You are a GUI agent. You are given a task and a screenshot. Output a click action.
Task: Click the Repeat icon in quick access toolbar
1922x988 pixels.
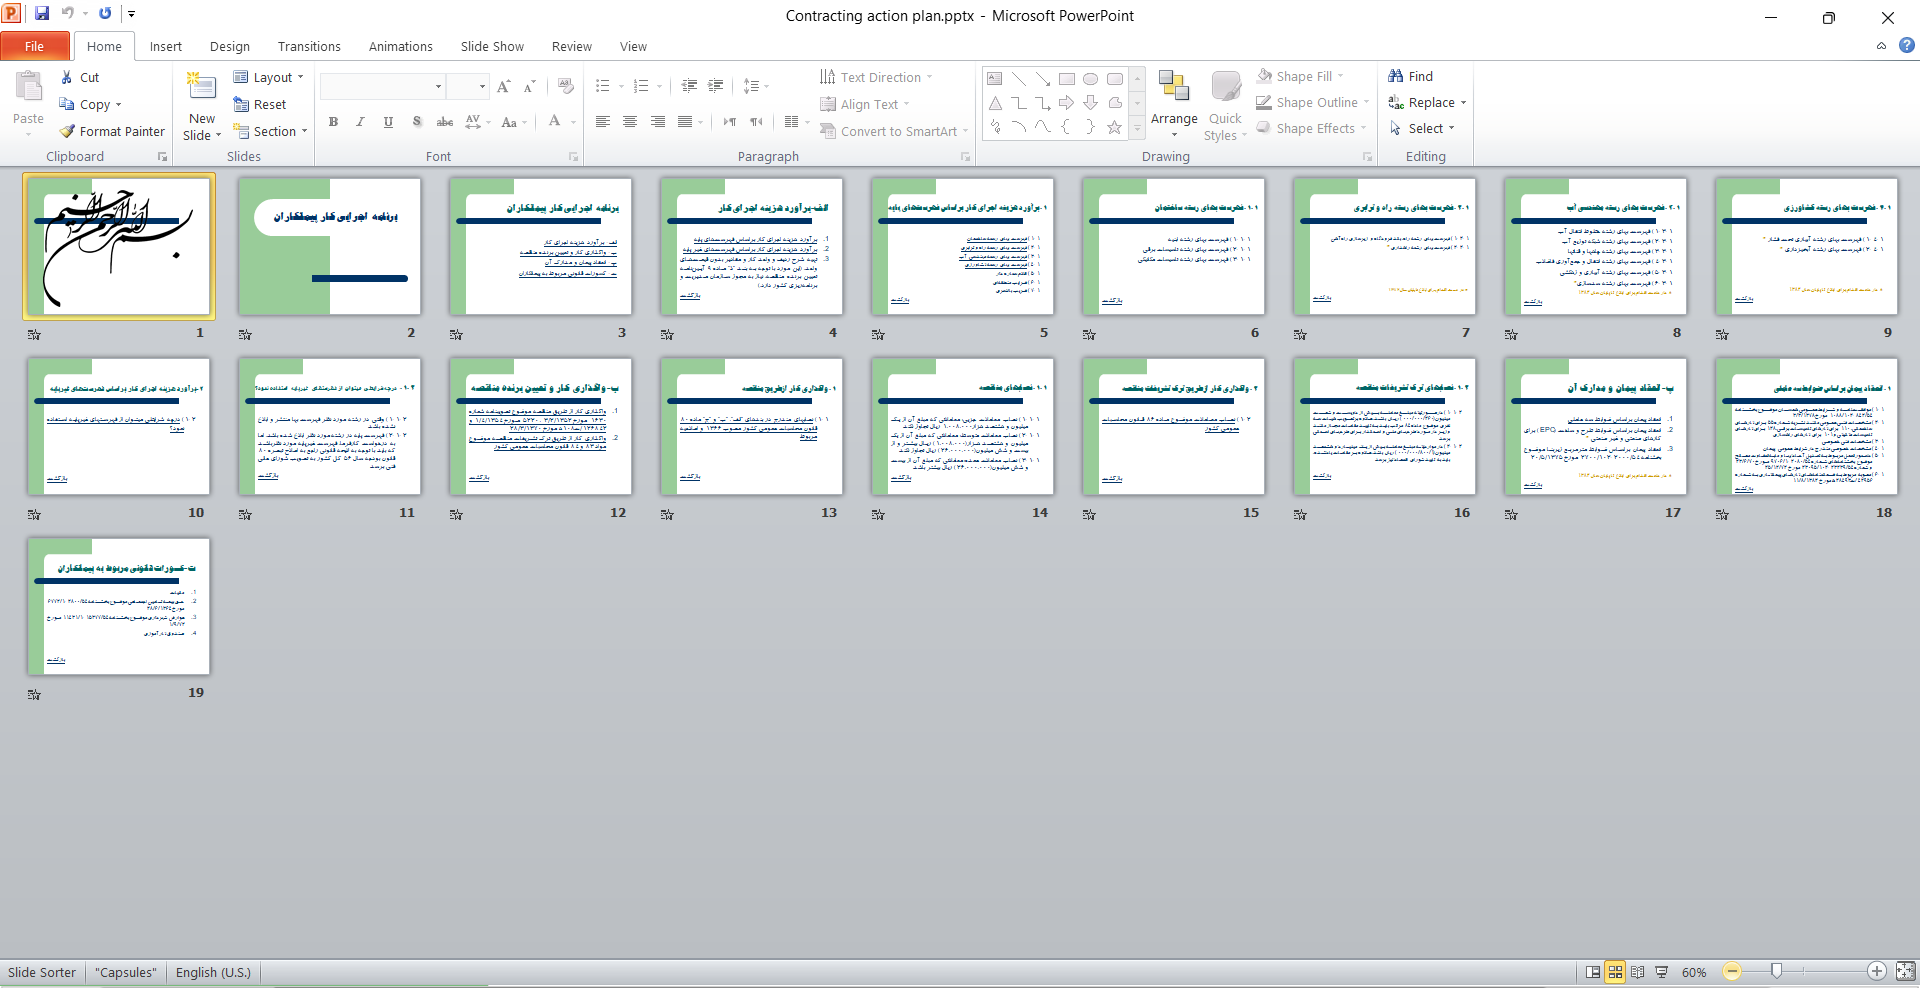point(105,14)
